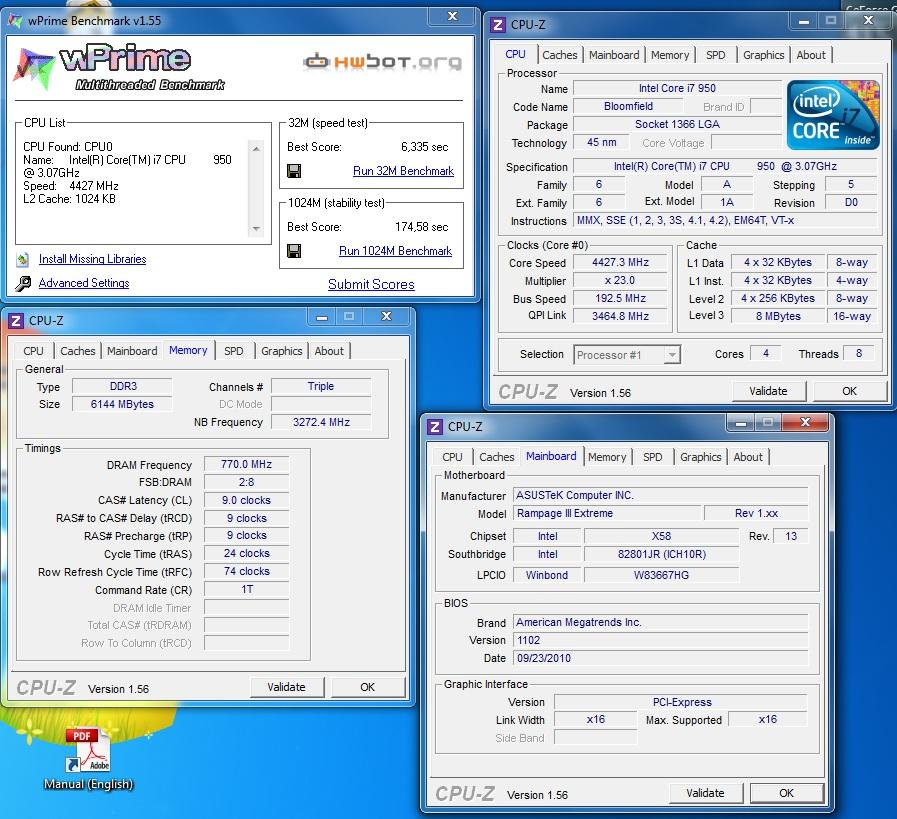The height and width of the screenshot is (819, 897).
Task: Select the Mainboard tab in the Memory window
Action: click(x=132, y=351)
